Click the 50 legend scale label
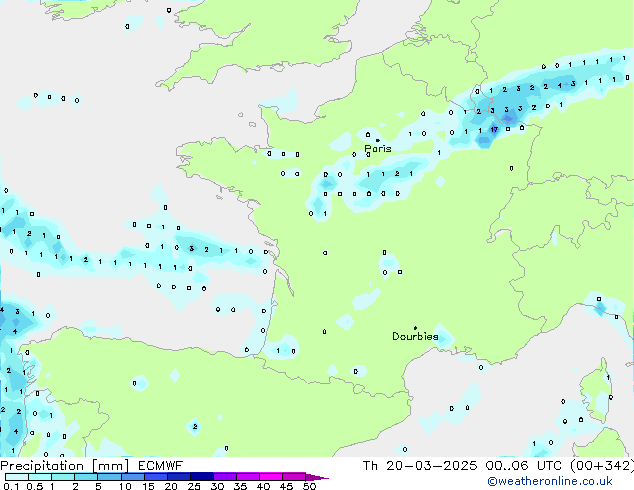The image size is (634, 490). click(309, 486)
